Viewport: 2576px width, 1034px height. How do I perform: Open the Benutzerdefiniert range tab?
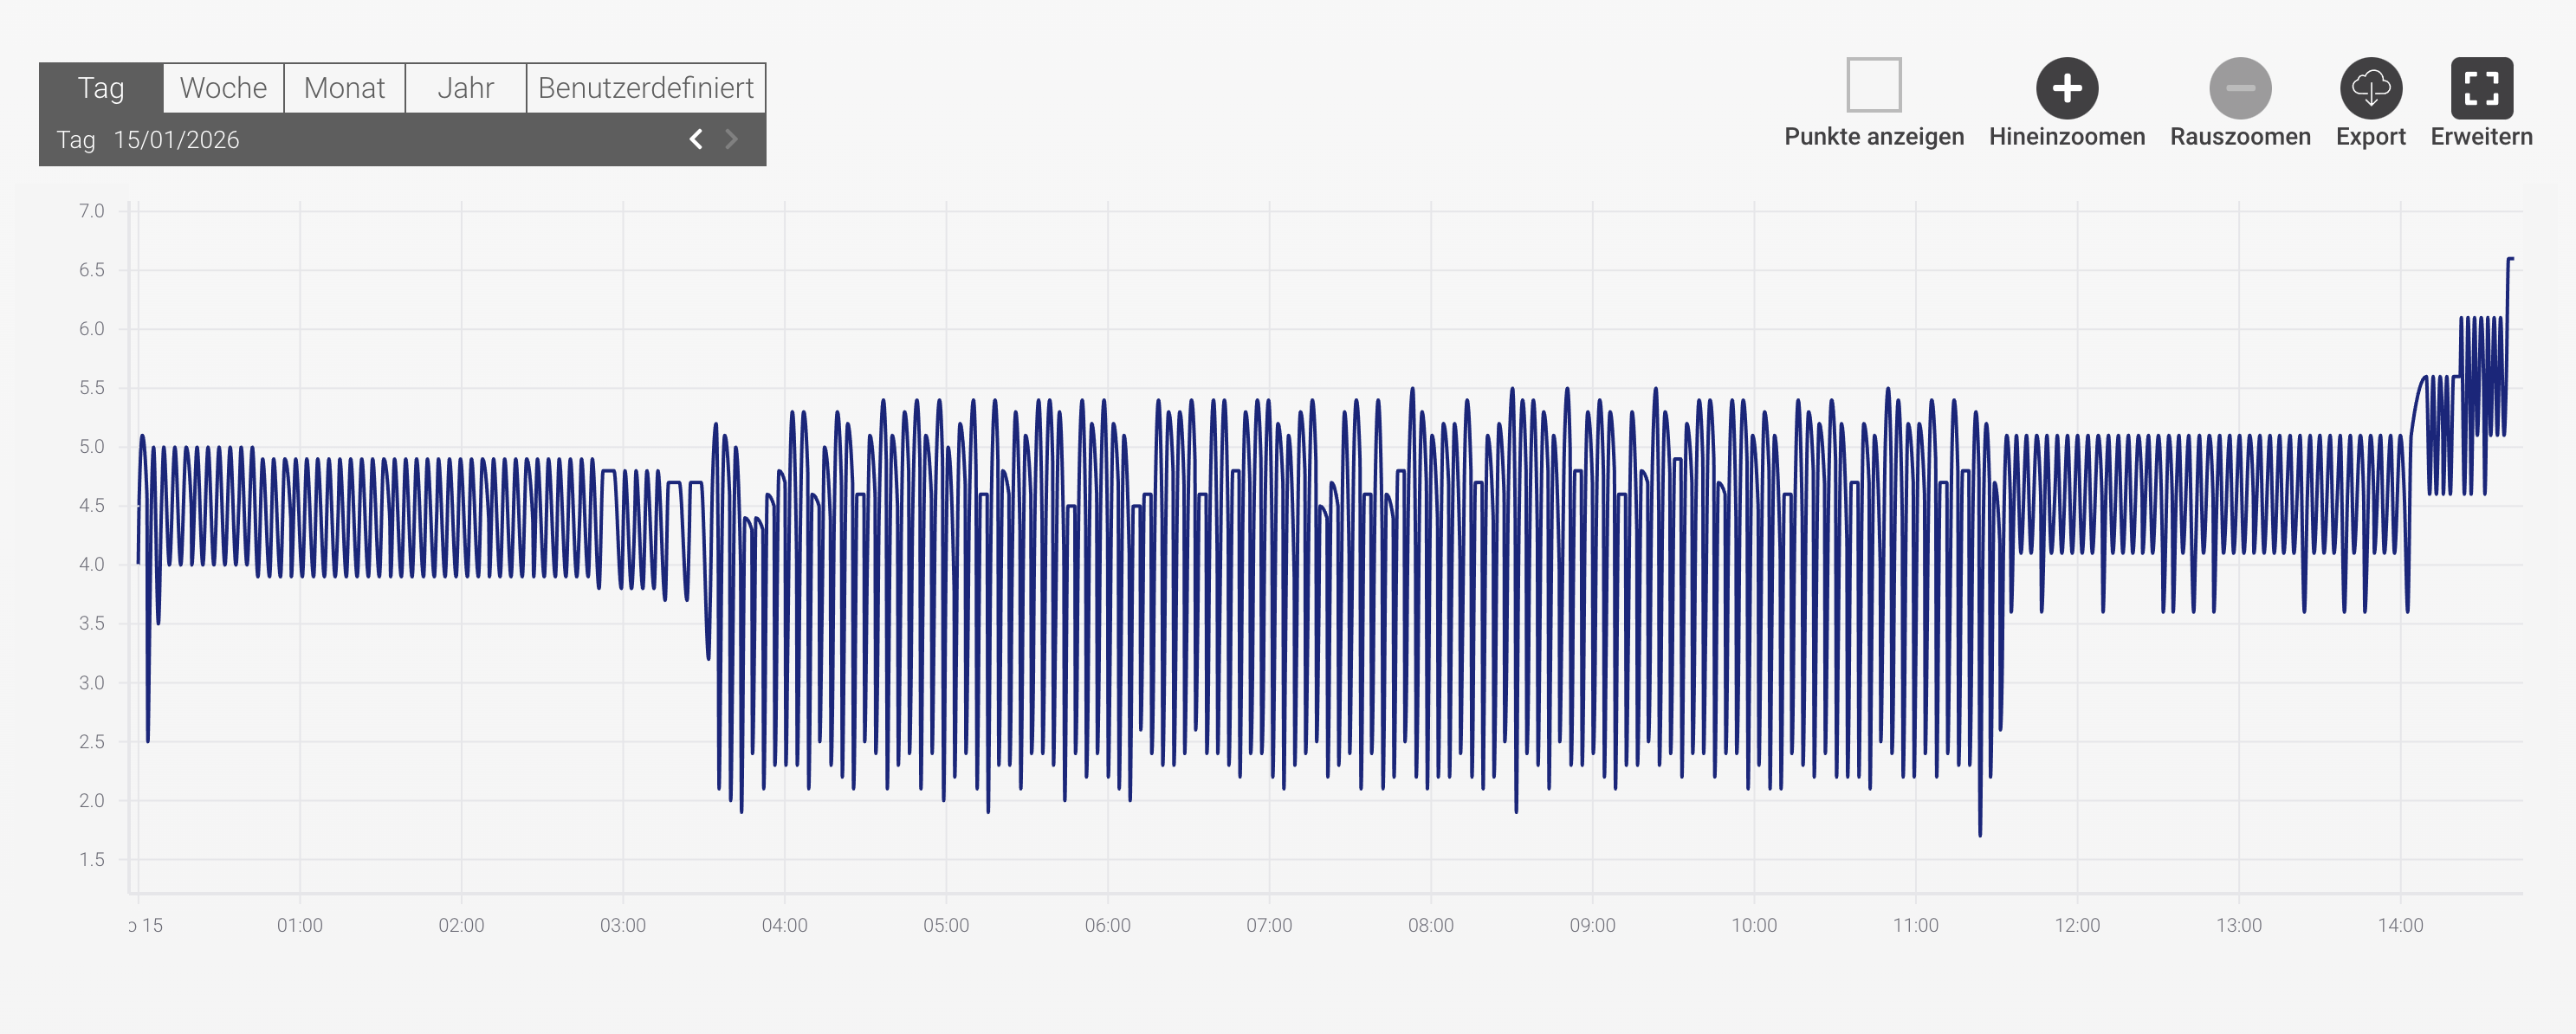click(x=645, y=88)
